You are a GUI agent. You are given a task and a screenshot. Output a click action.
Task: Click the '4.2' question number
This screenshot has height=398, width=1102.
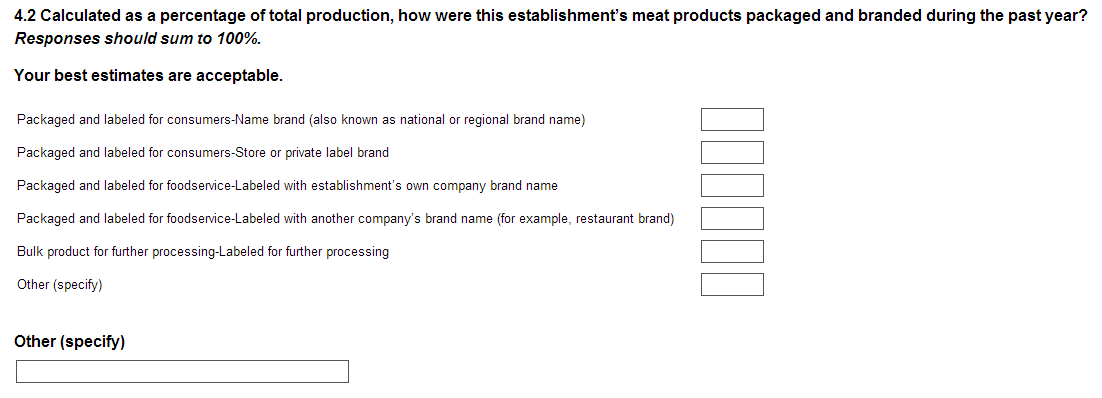tap(25, 16)
